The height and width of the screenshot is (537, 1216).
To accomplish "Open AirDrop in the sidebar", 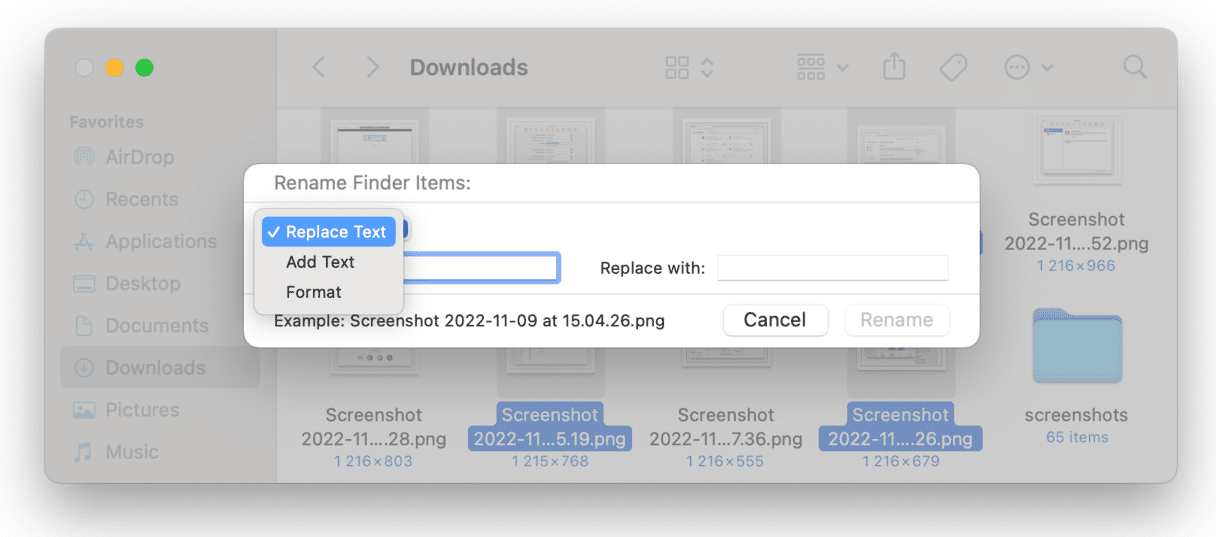I will click(139, 157).
